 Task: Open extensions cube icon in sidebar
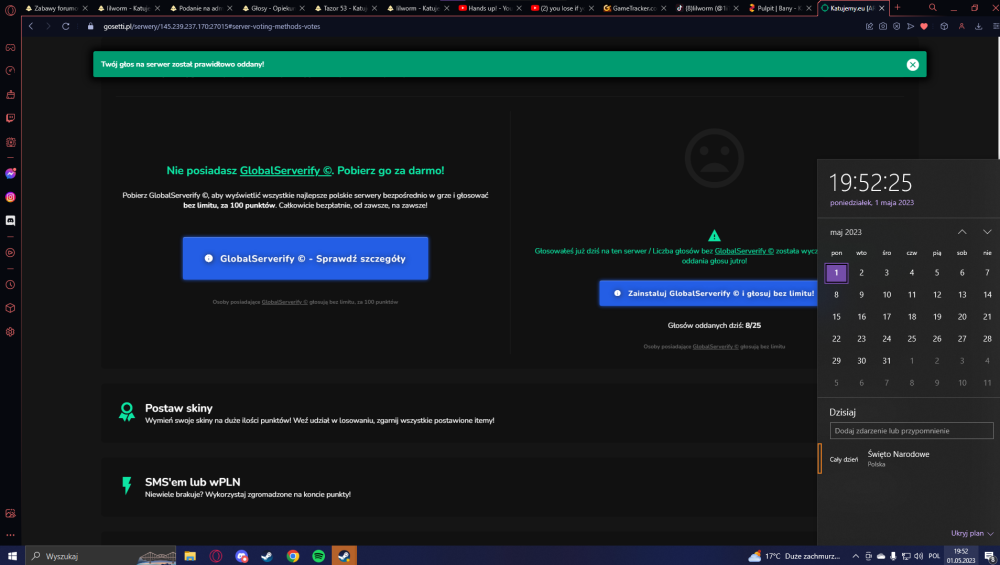10,308
